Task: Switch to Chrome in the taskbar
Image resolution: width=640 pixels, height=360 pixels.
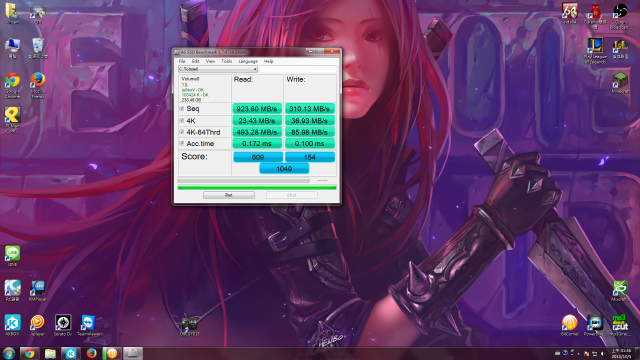Action: point(29,353)
